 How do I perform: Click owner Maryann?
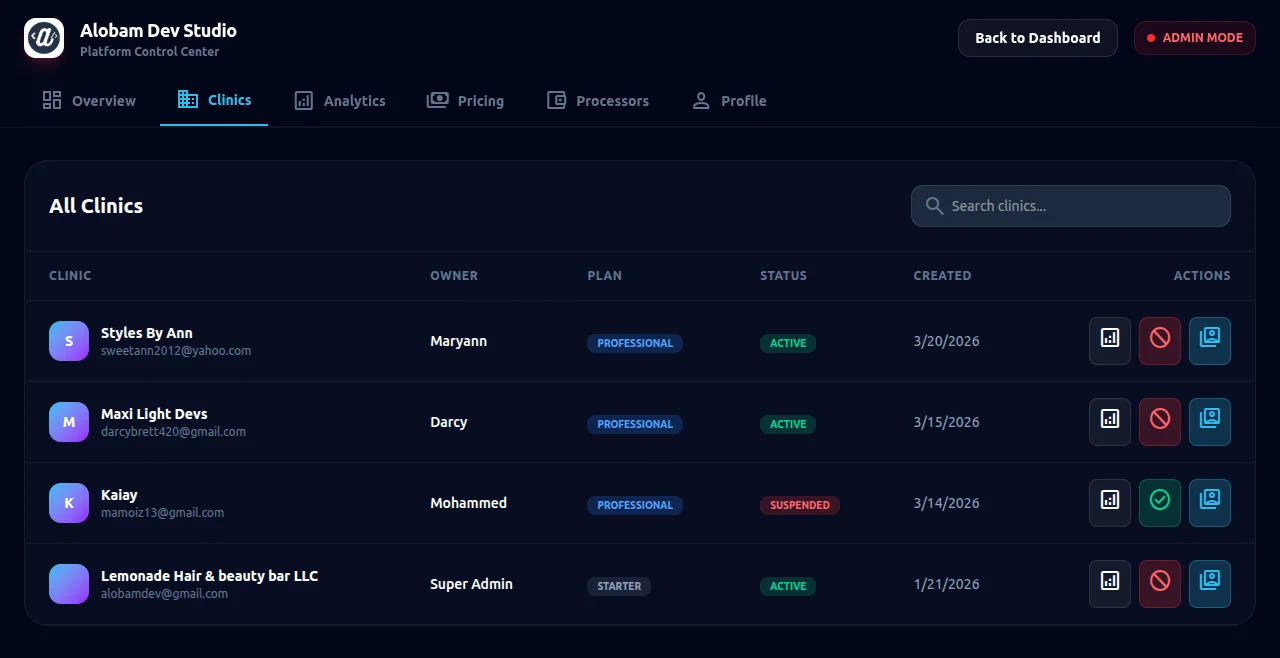click(458, 341)
